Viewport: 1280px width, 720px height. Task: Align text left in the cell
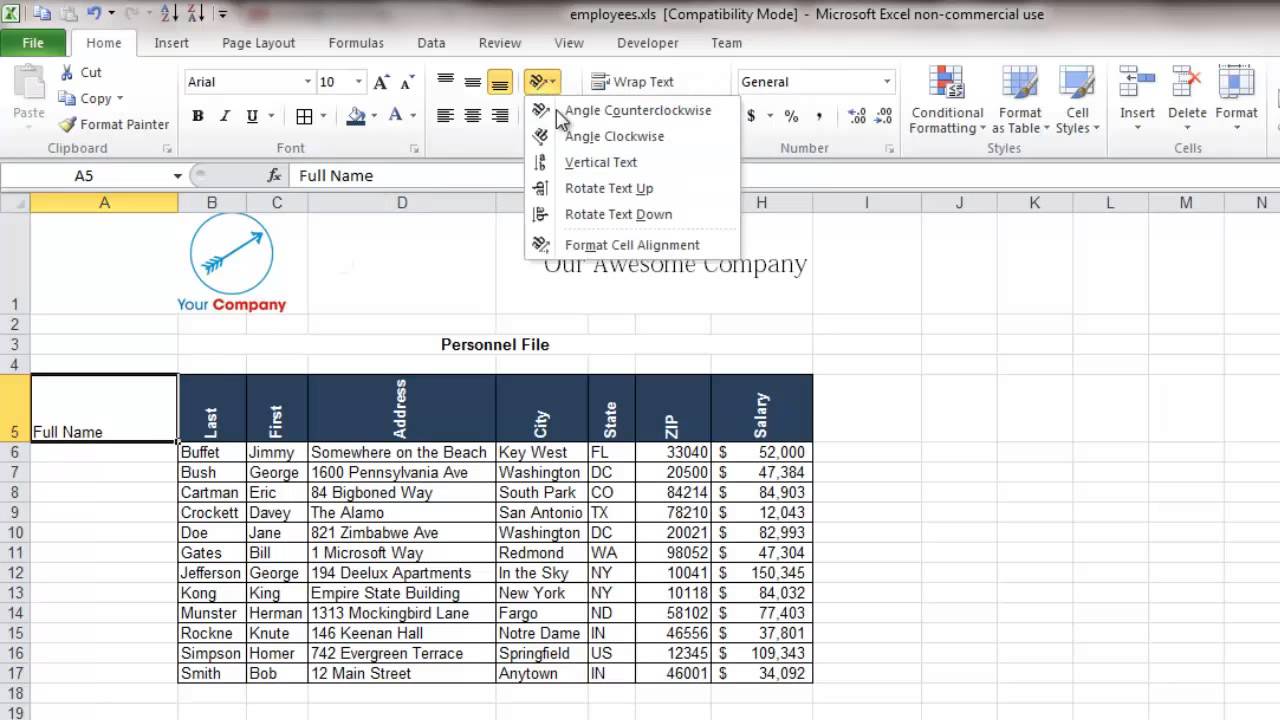coord(446,116)
